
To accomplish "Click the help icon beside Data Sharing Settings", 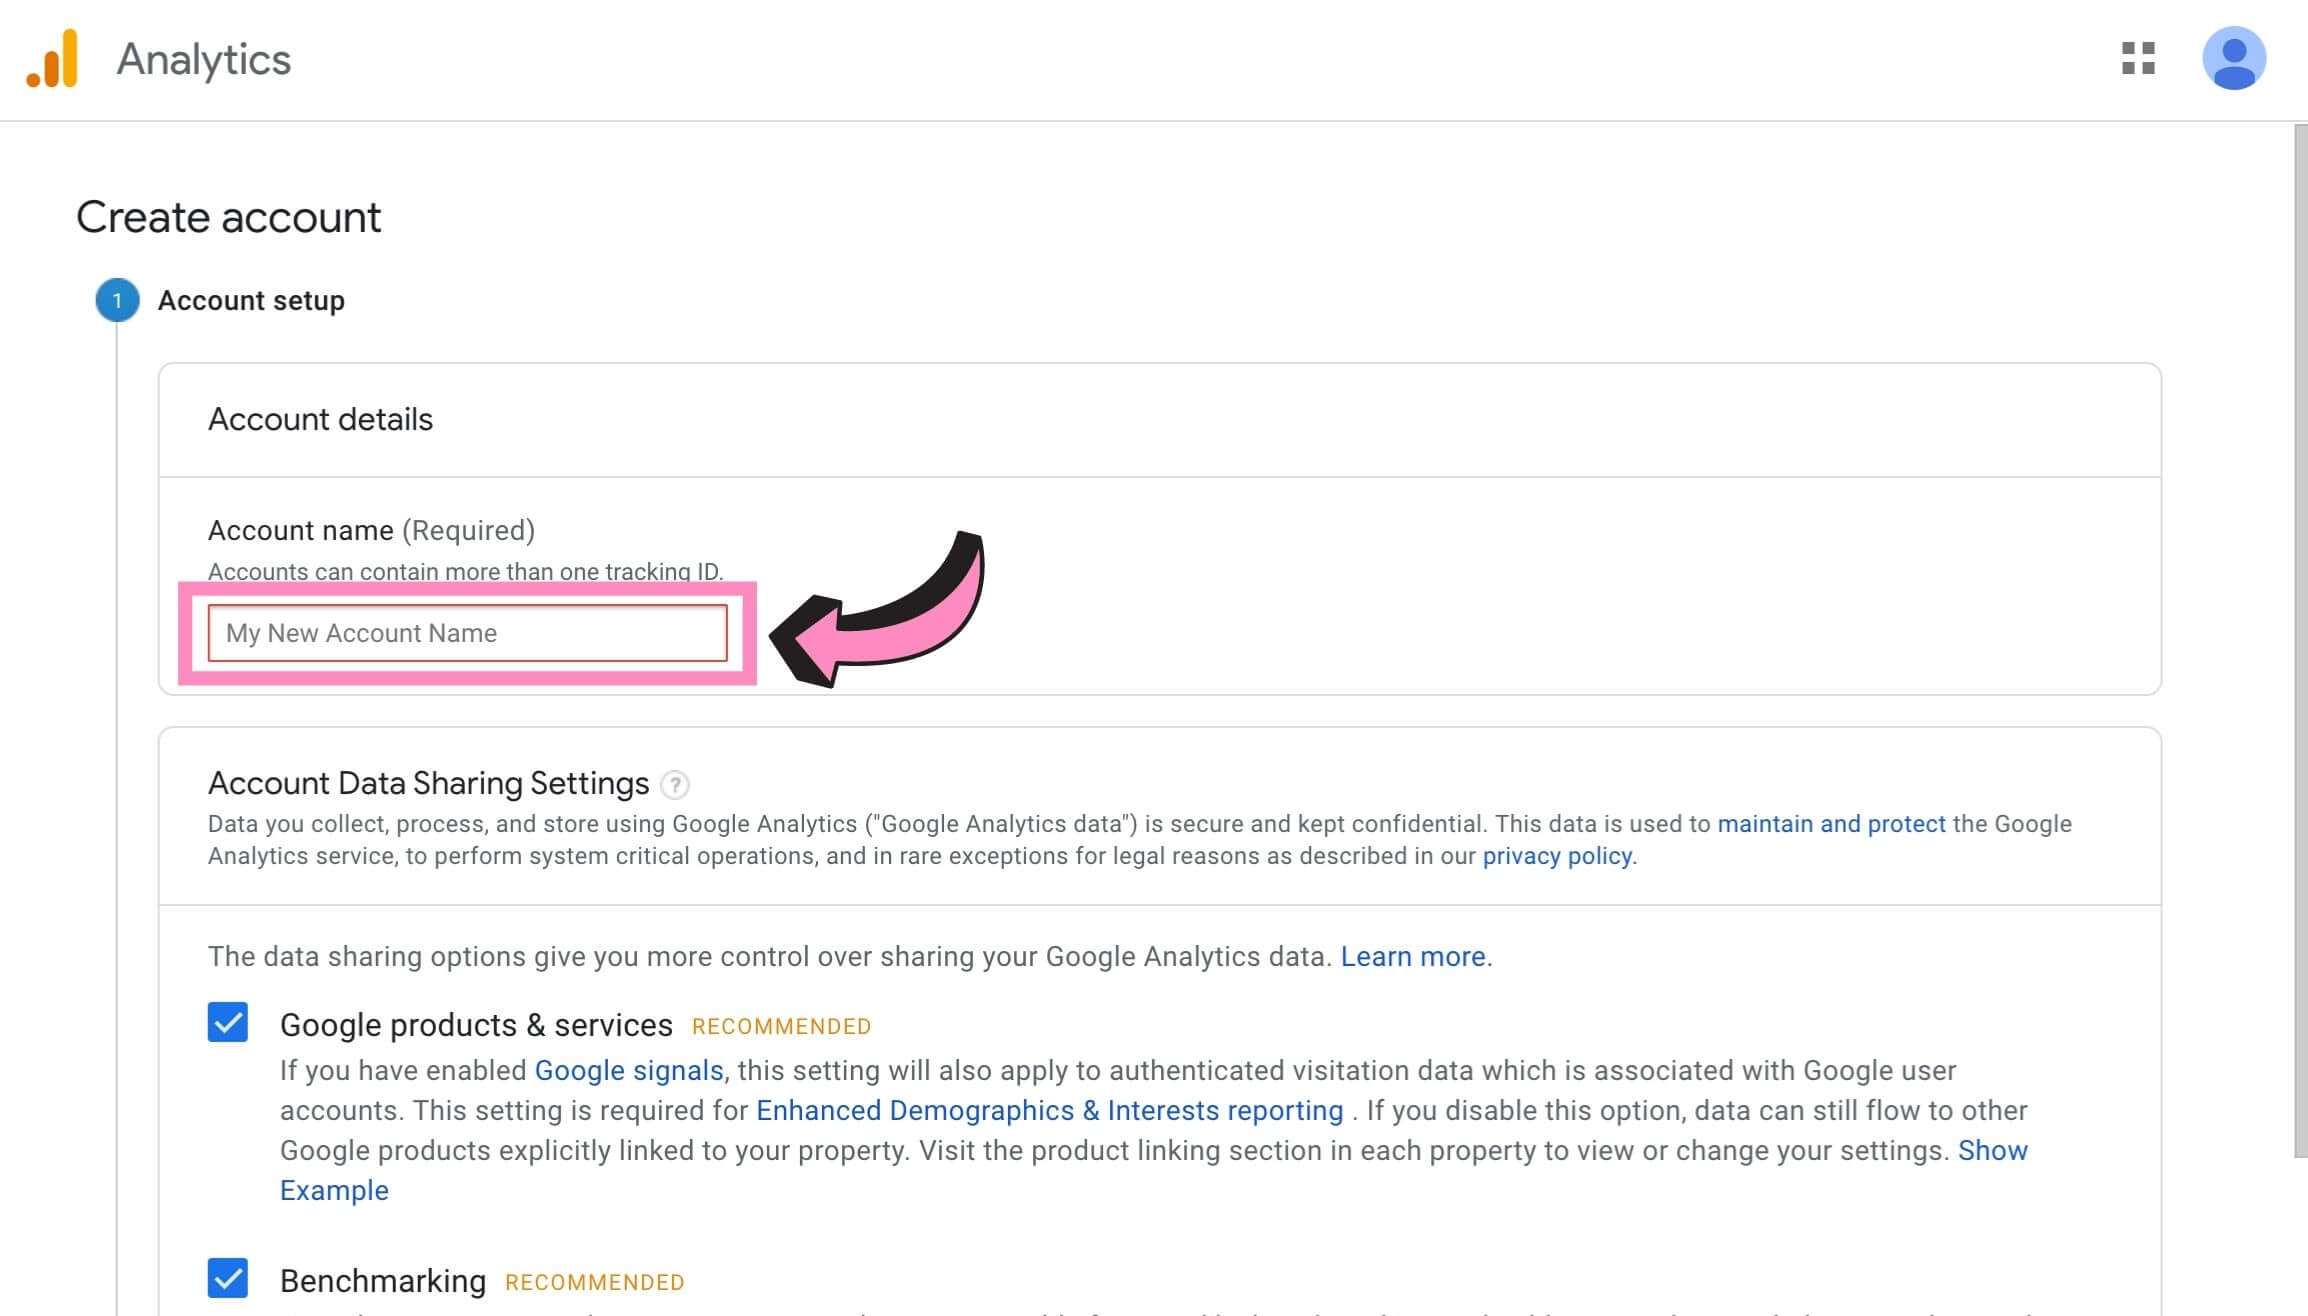I will (x=675, y=785).
